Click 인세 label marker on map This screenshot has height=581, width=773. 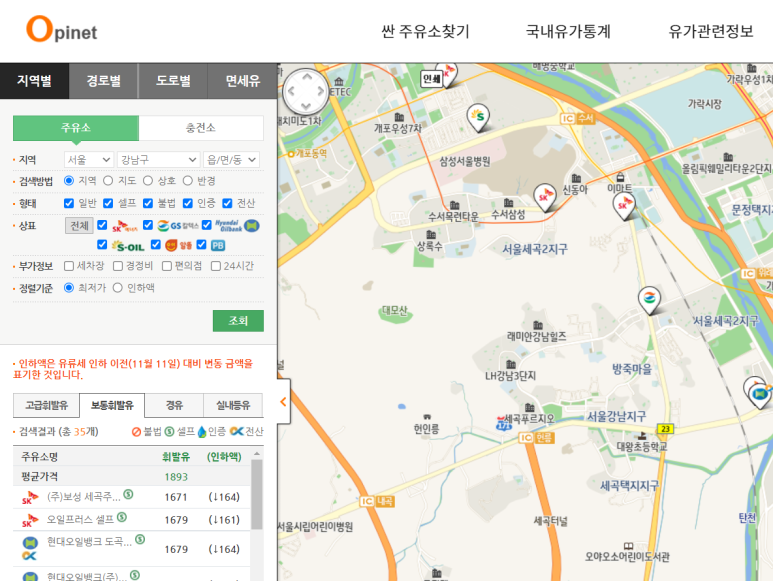click(431, 78)
